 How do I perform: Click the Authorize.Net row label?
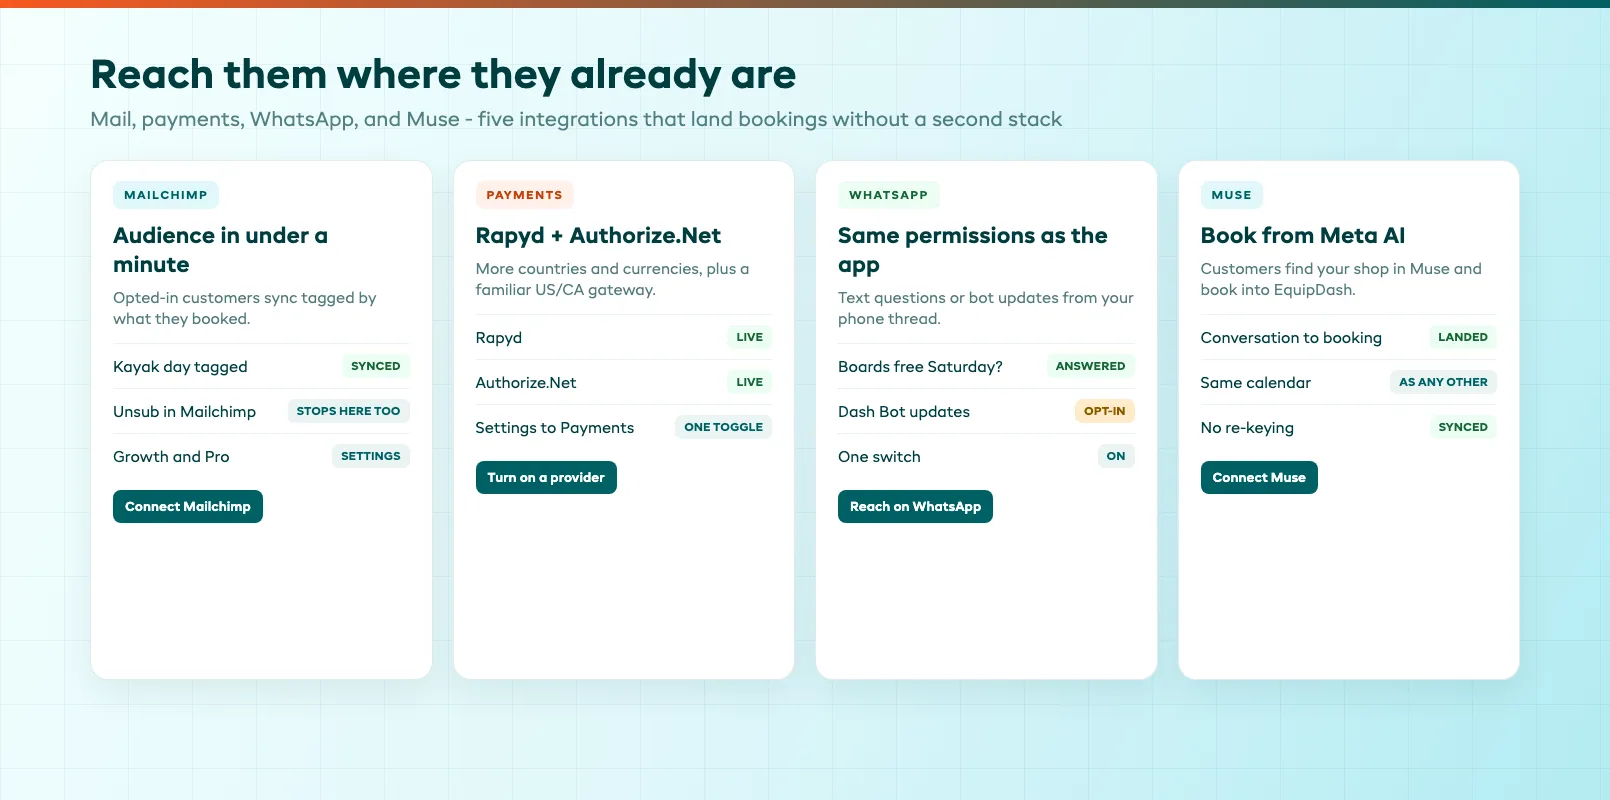click(526, 383)
